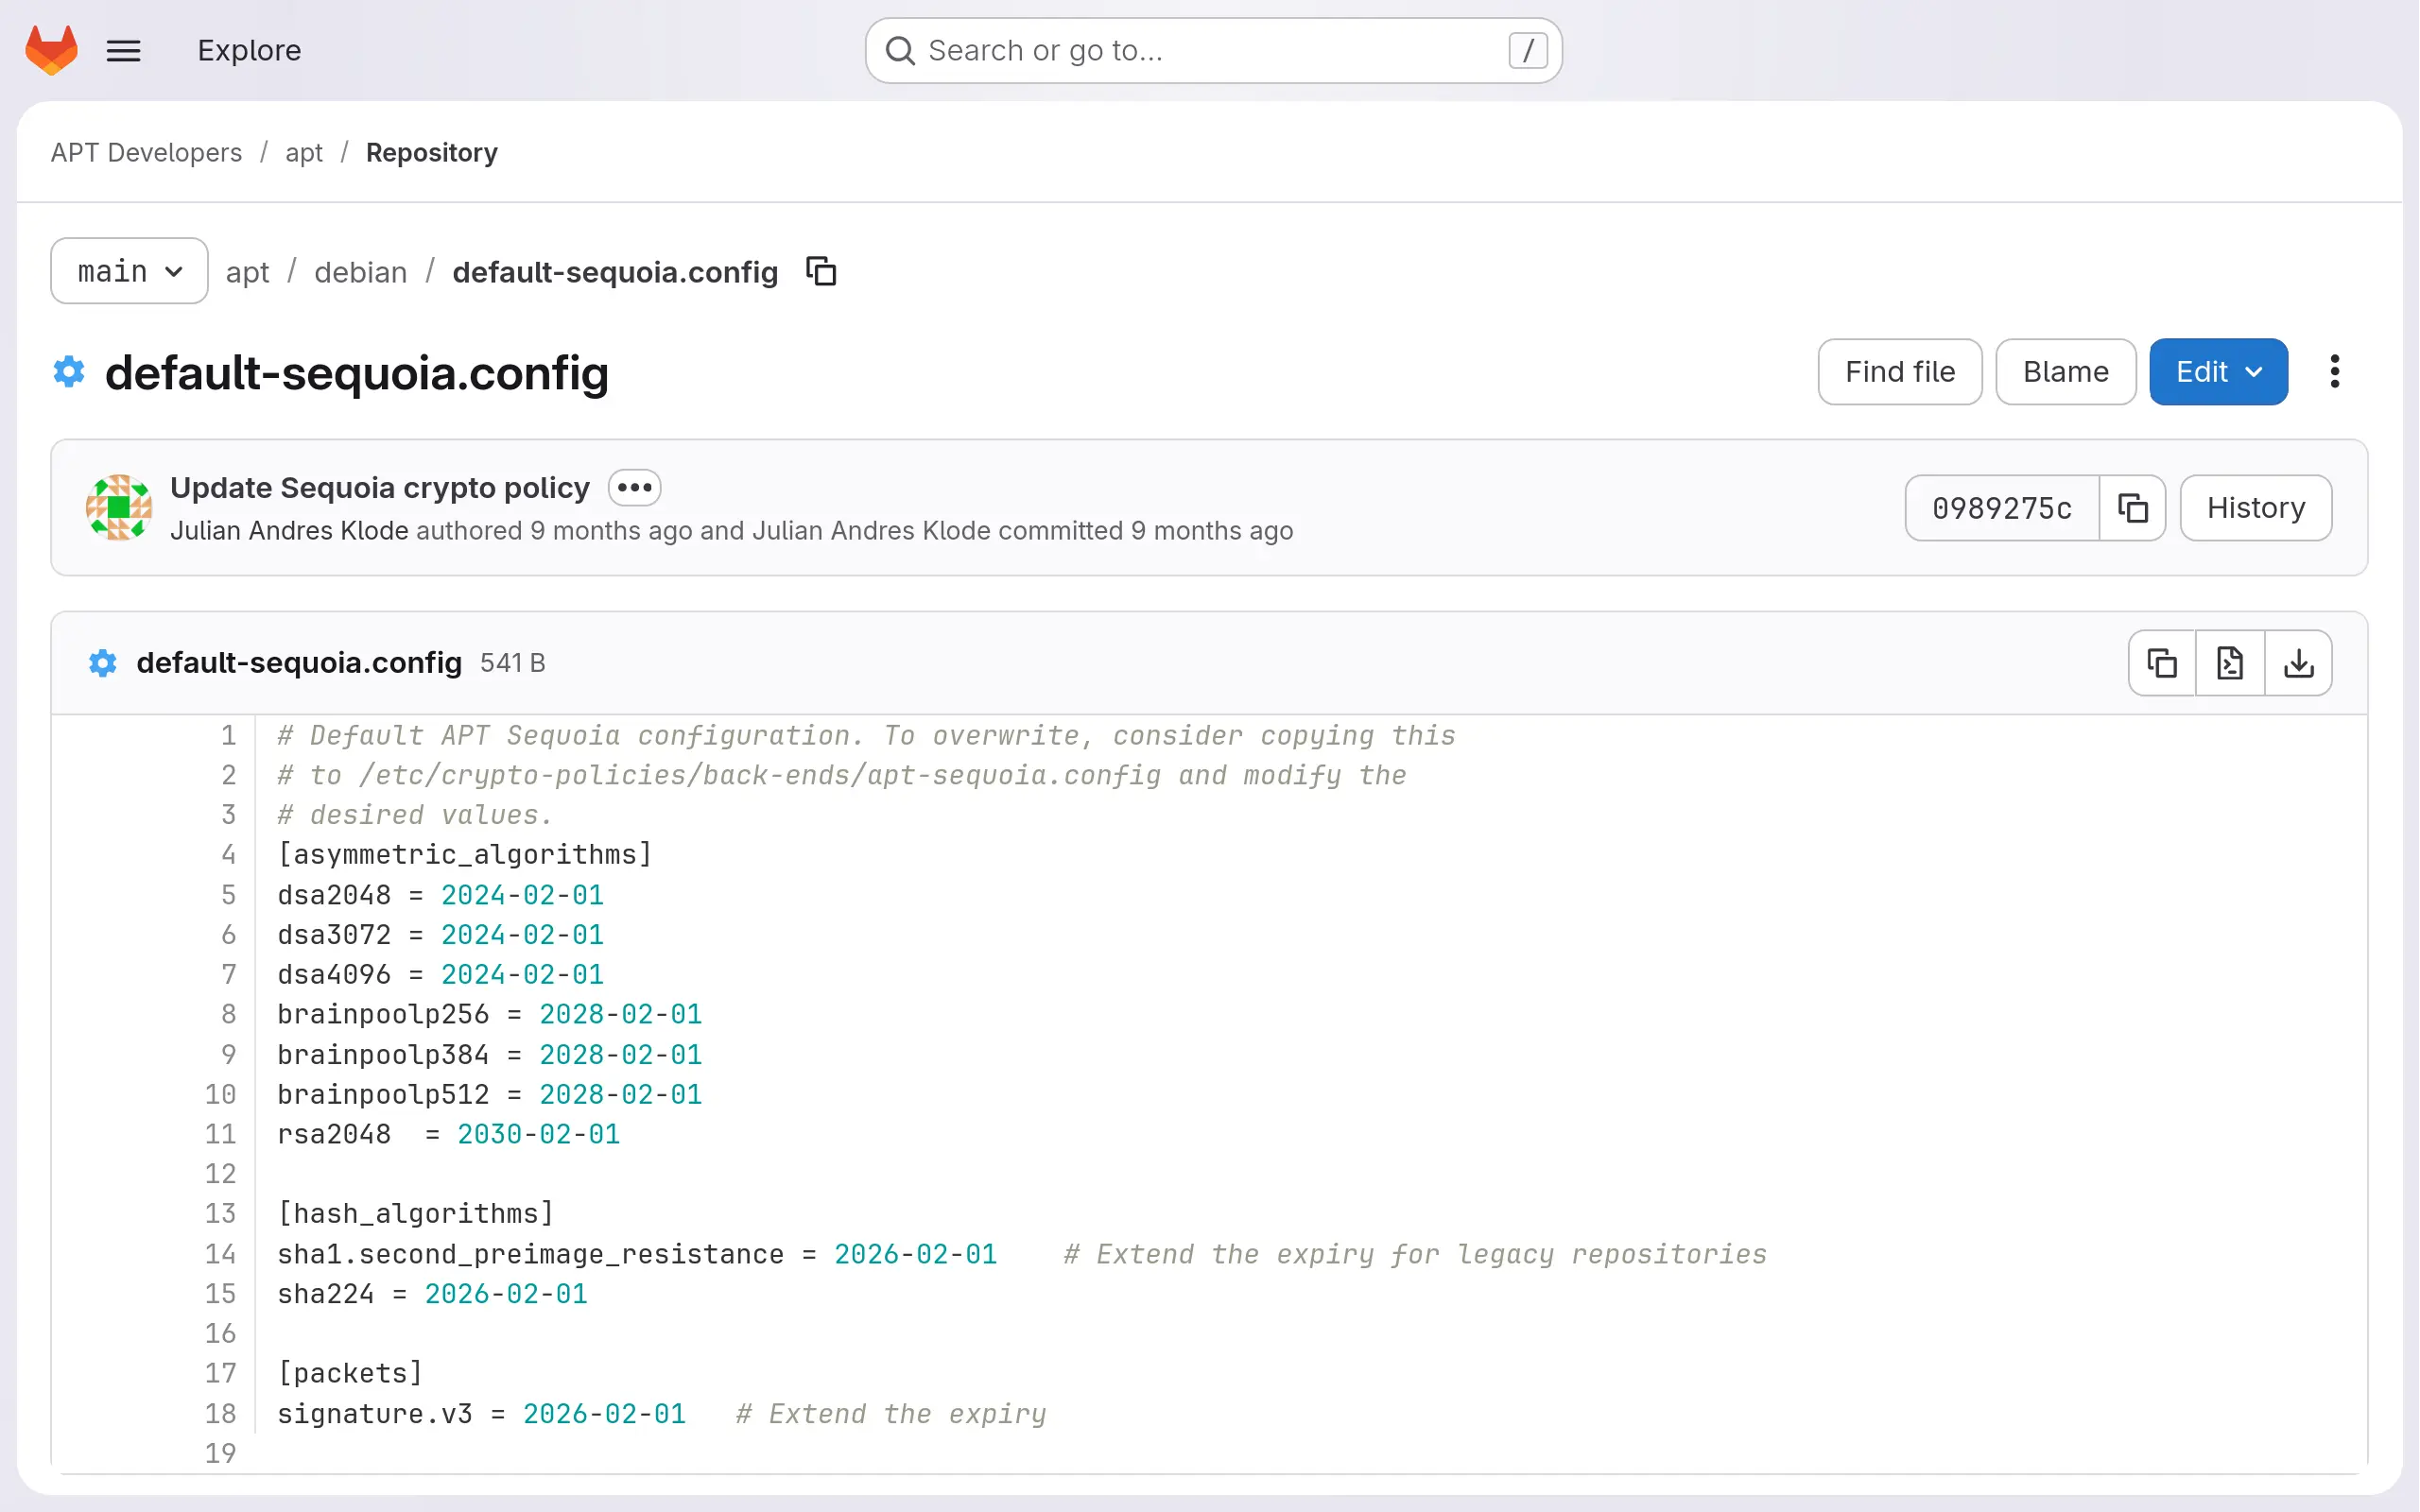Open Update Sequoia crypto policy commit

[x=379, y=488]
